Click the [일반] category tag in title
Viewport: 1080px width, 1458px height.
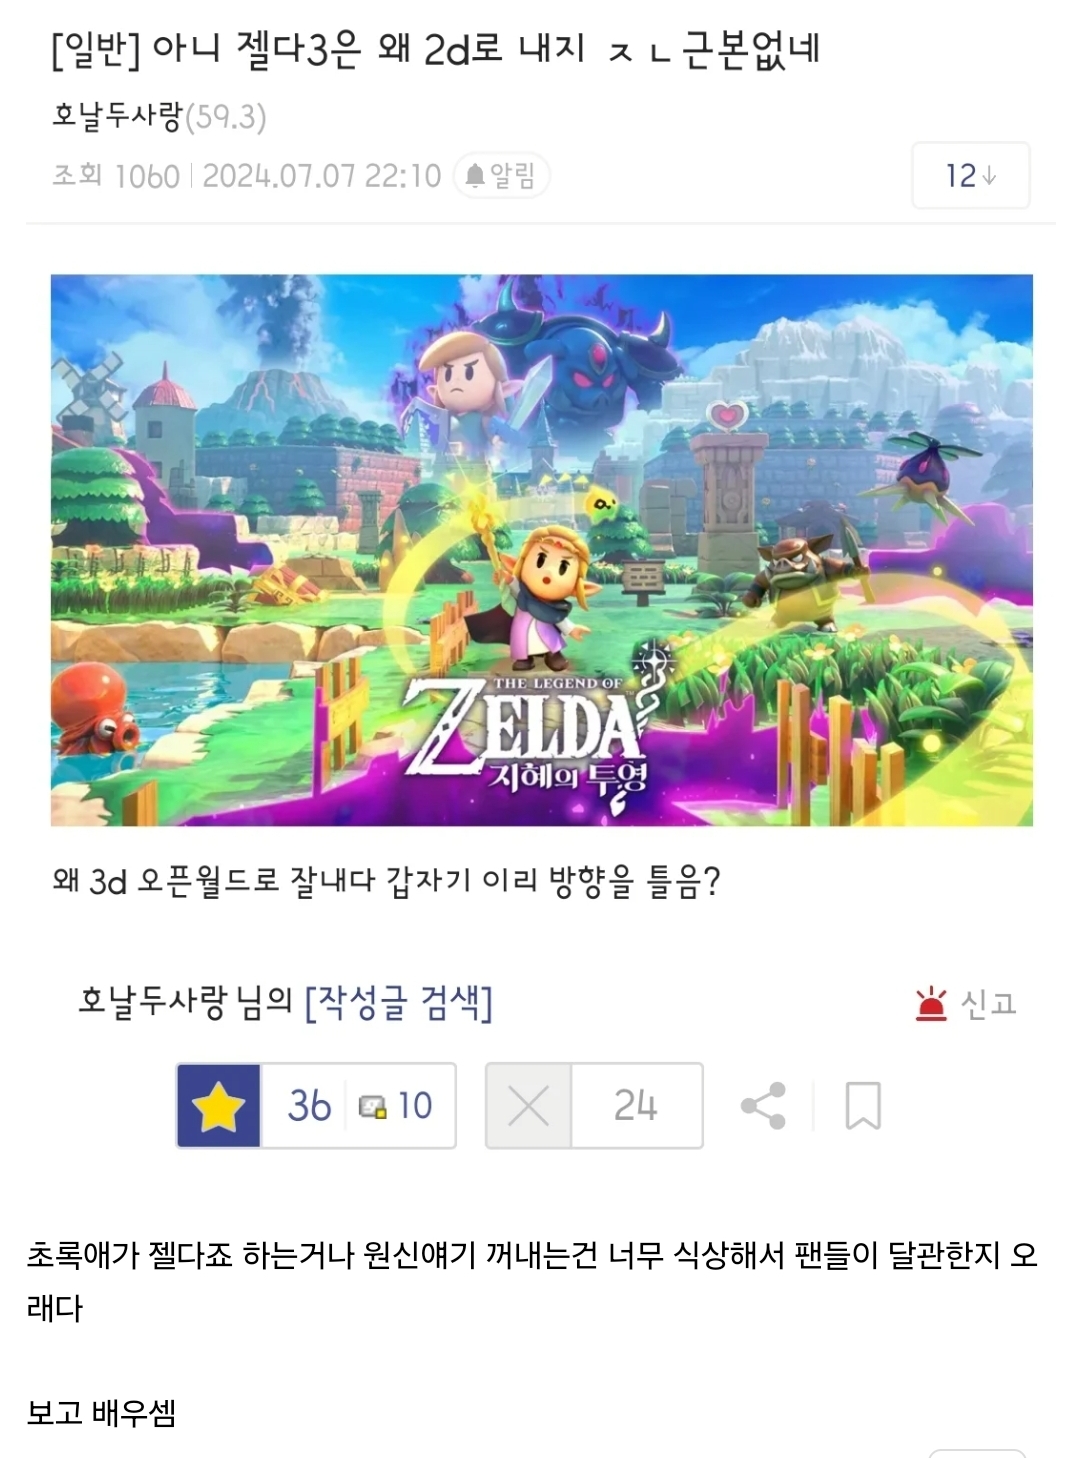[x=96, y=49]
